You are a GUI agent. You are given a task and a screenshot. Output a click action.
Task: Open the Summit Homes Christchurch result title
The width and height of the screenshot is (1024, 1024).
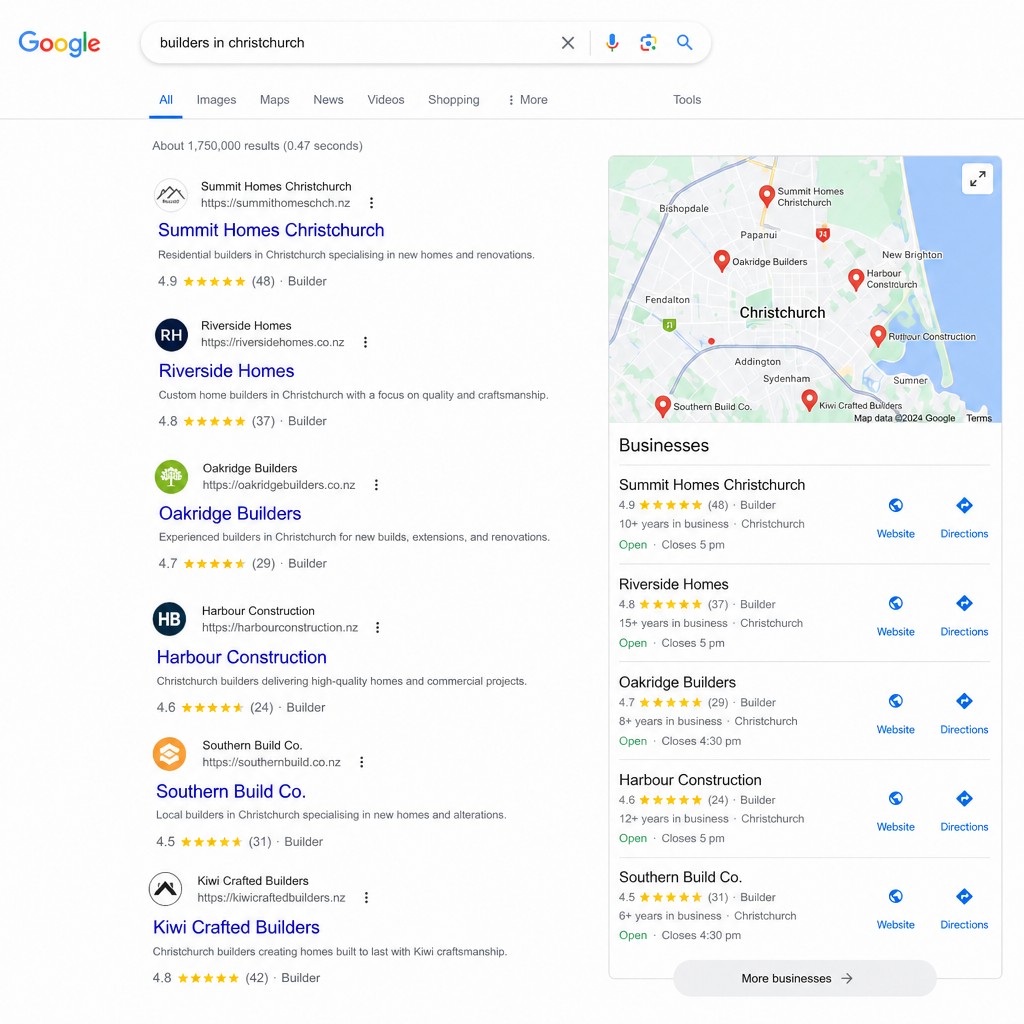[271, 230]
